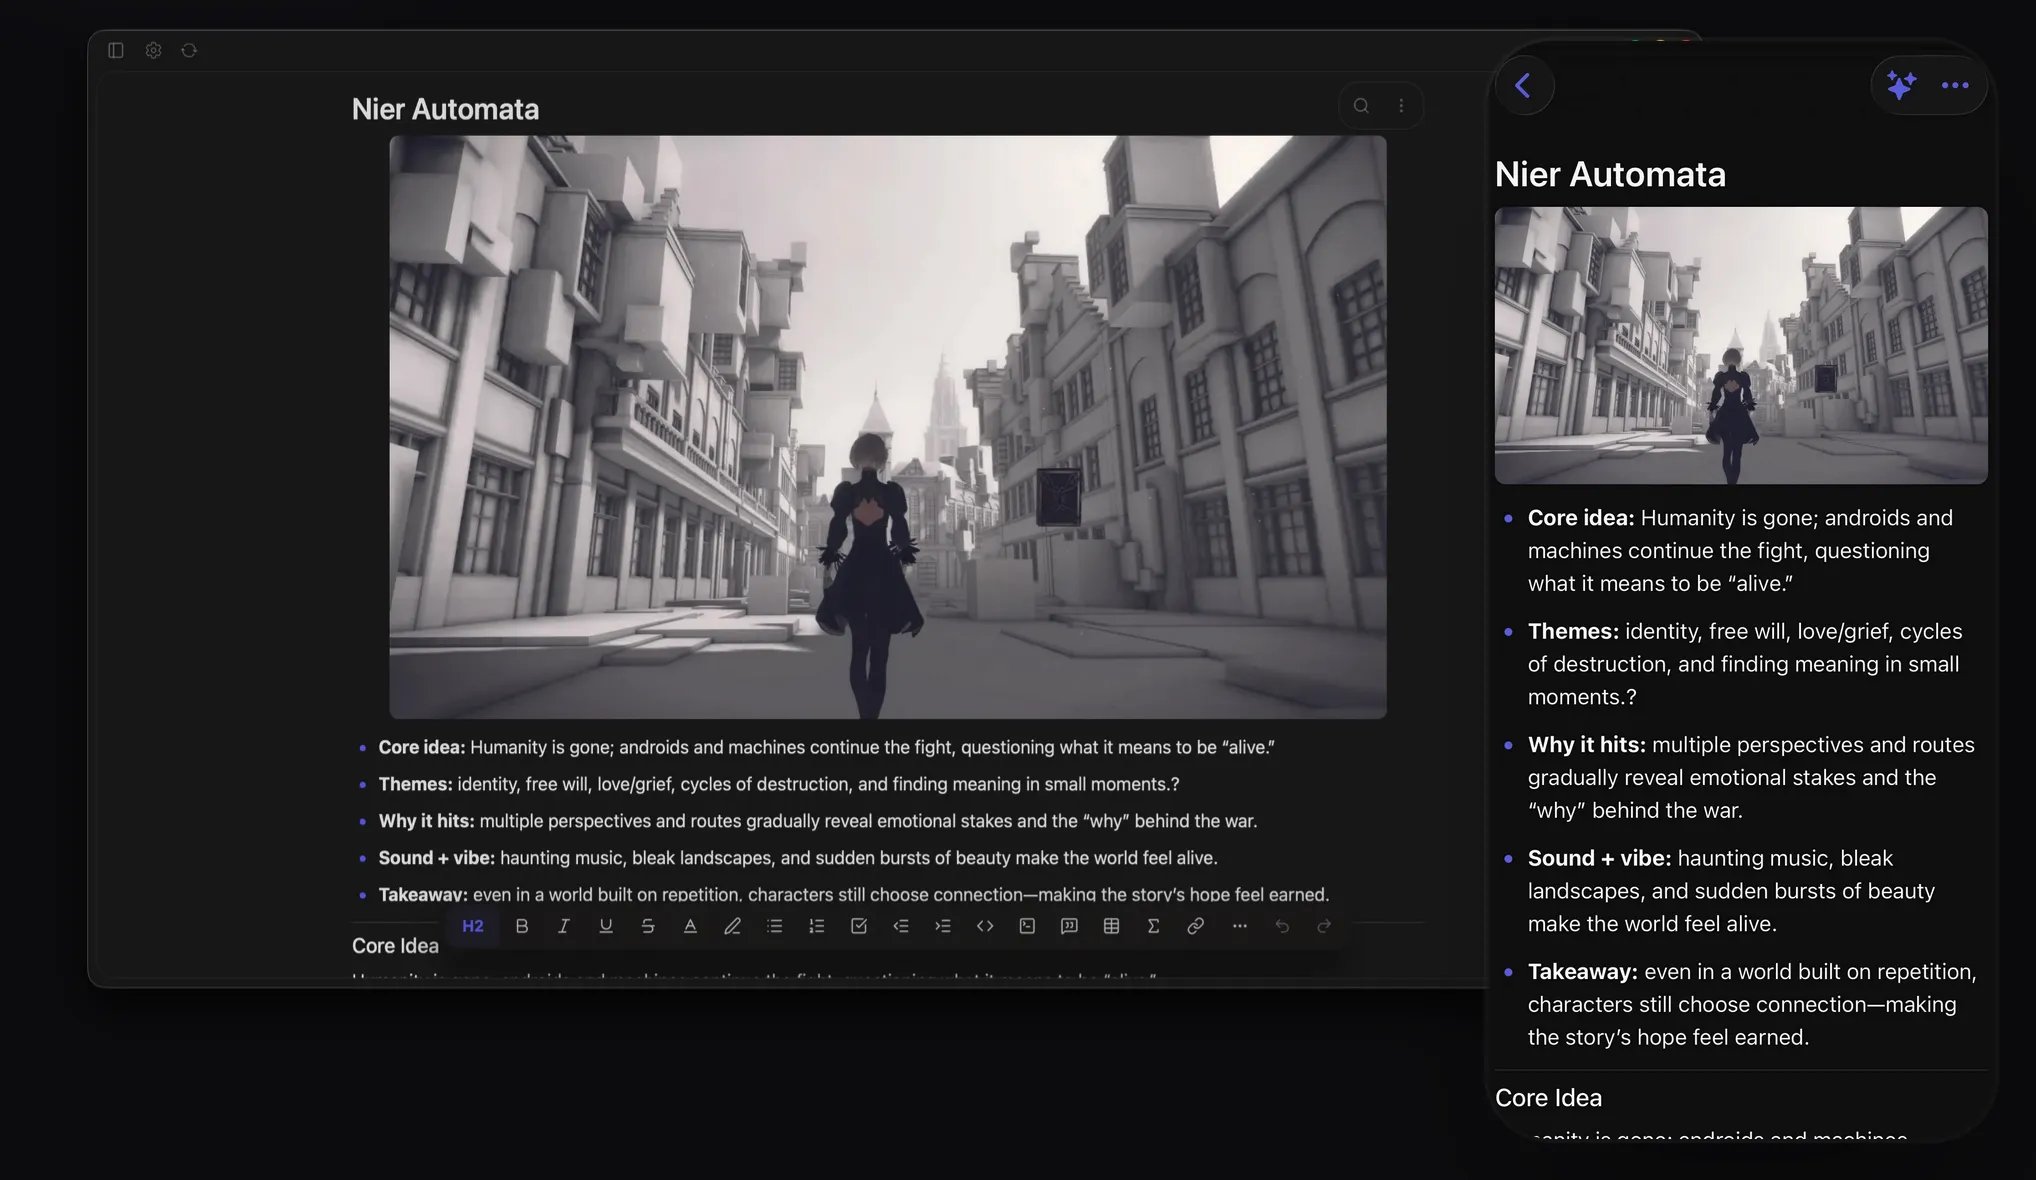Image resolution: width=2036 pixels, height=1180 pixels.
Task: Go back in the mobile view
Action: (x=1524, y=86)
